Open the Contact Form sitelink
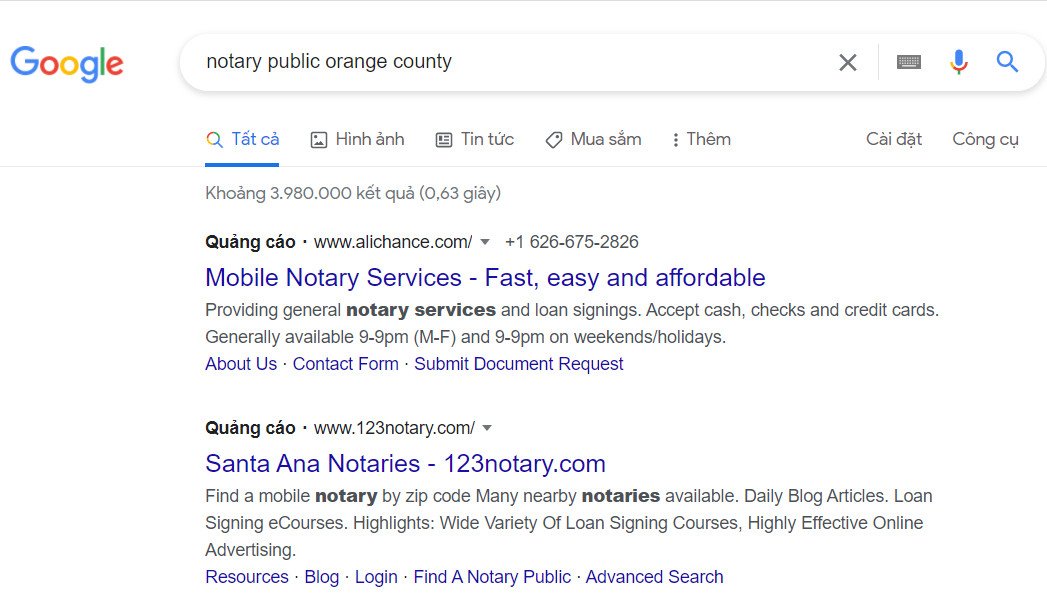This screenshot has height=607, width=1047. (345, 364)
